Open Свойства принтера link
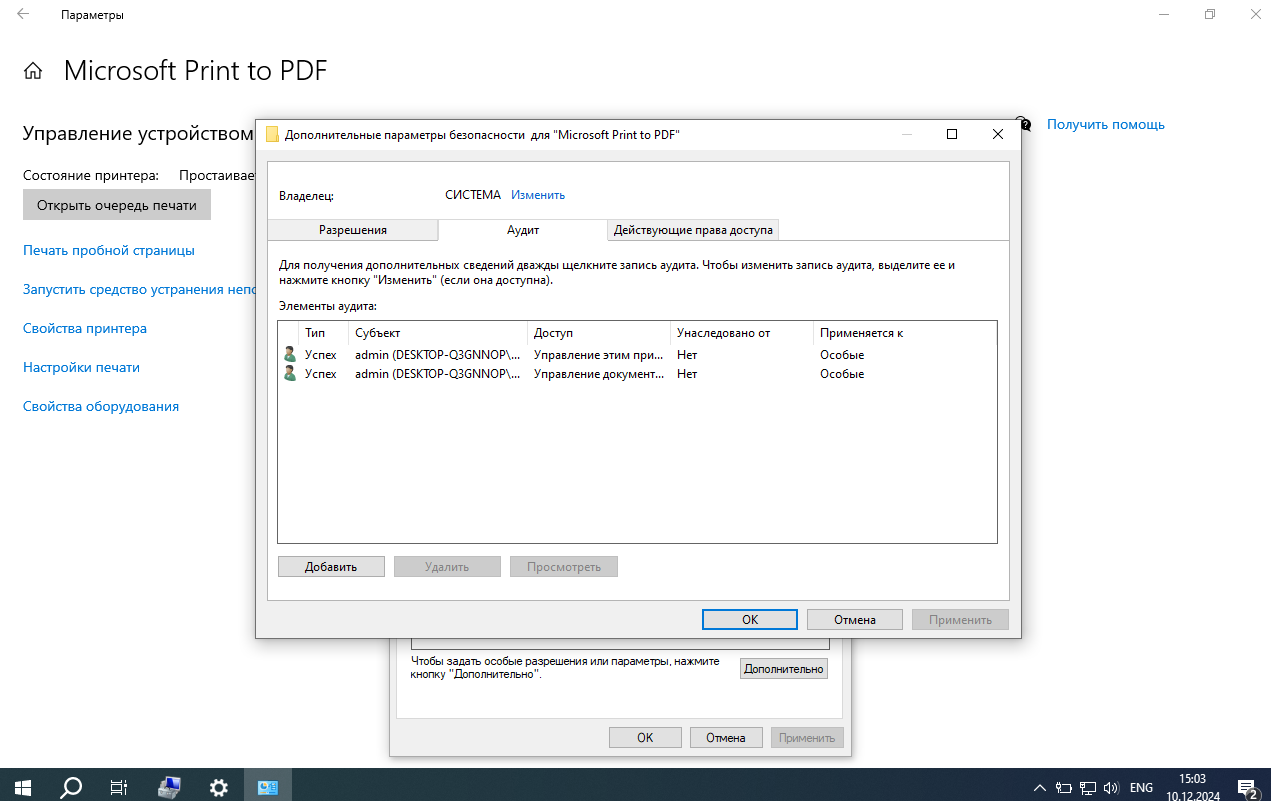1271x801 pixels. point(85,328)
